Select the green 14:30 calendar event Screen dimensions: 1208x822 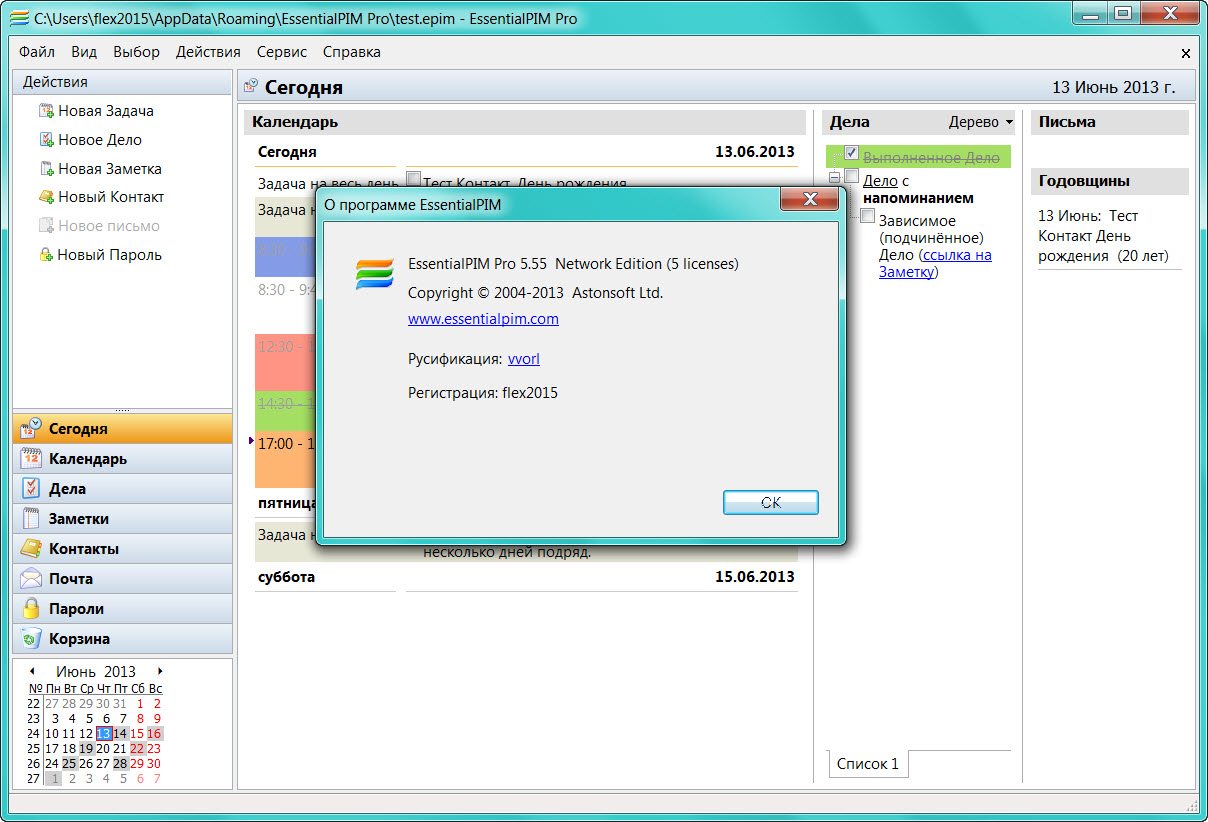tap(286, 410)
